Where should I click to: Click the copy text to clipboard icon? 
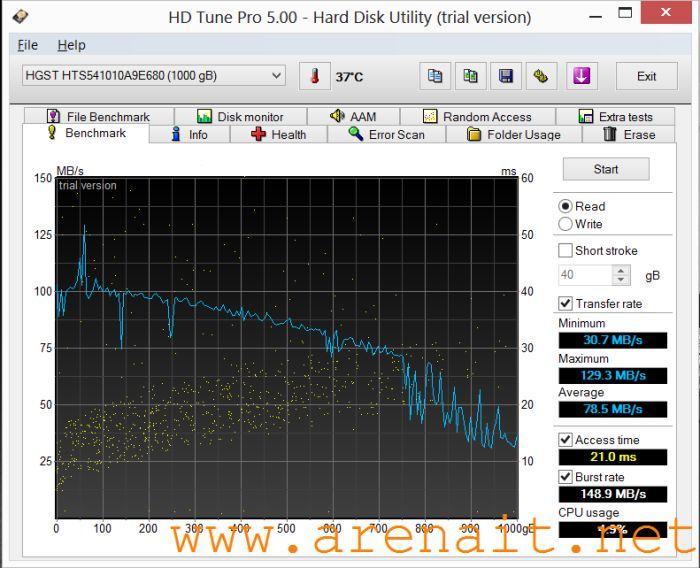click(434, 76)
